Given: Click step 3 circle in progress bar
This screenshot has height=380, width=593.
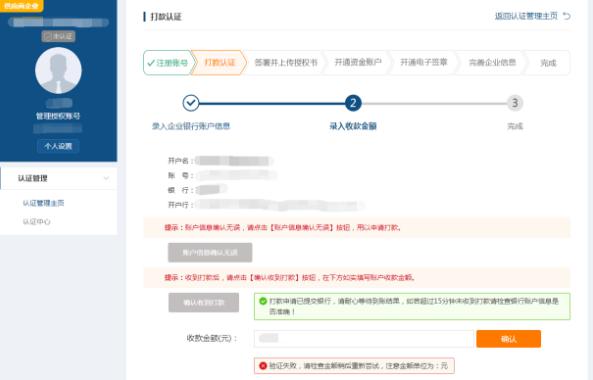Looking at the screenshot, I should click(515, 103).
